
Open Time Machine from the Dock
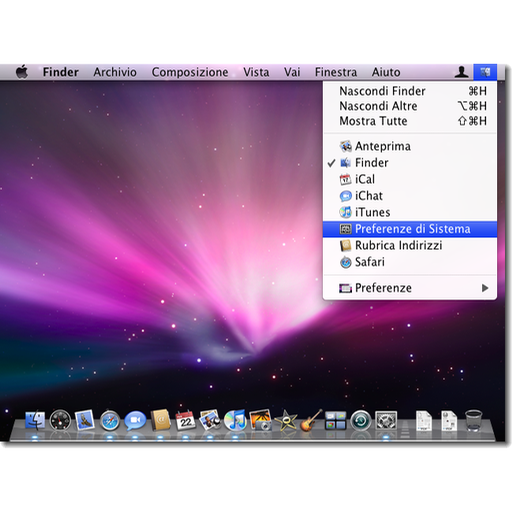click(x=361, y=421)
